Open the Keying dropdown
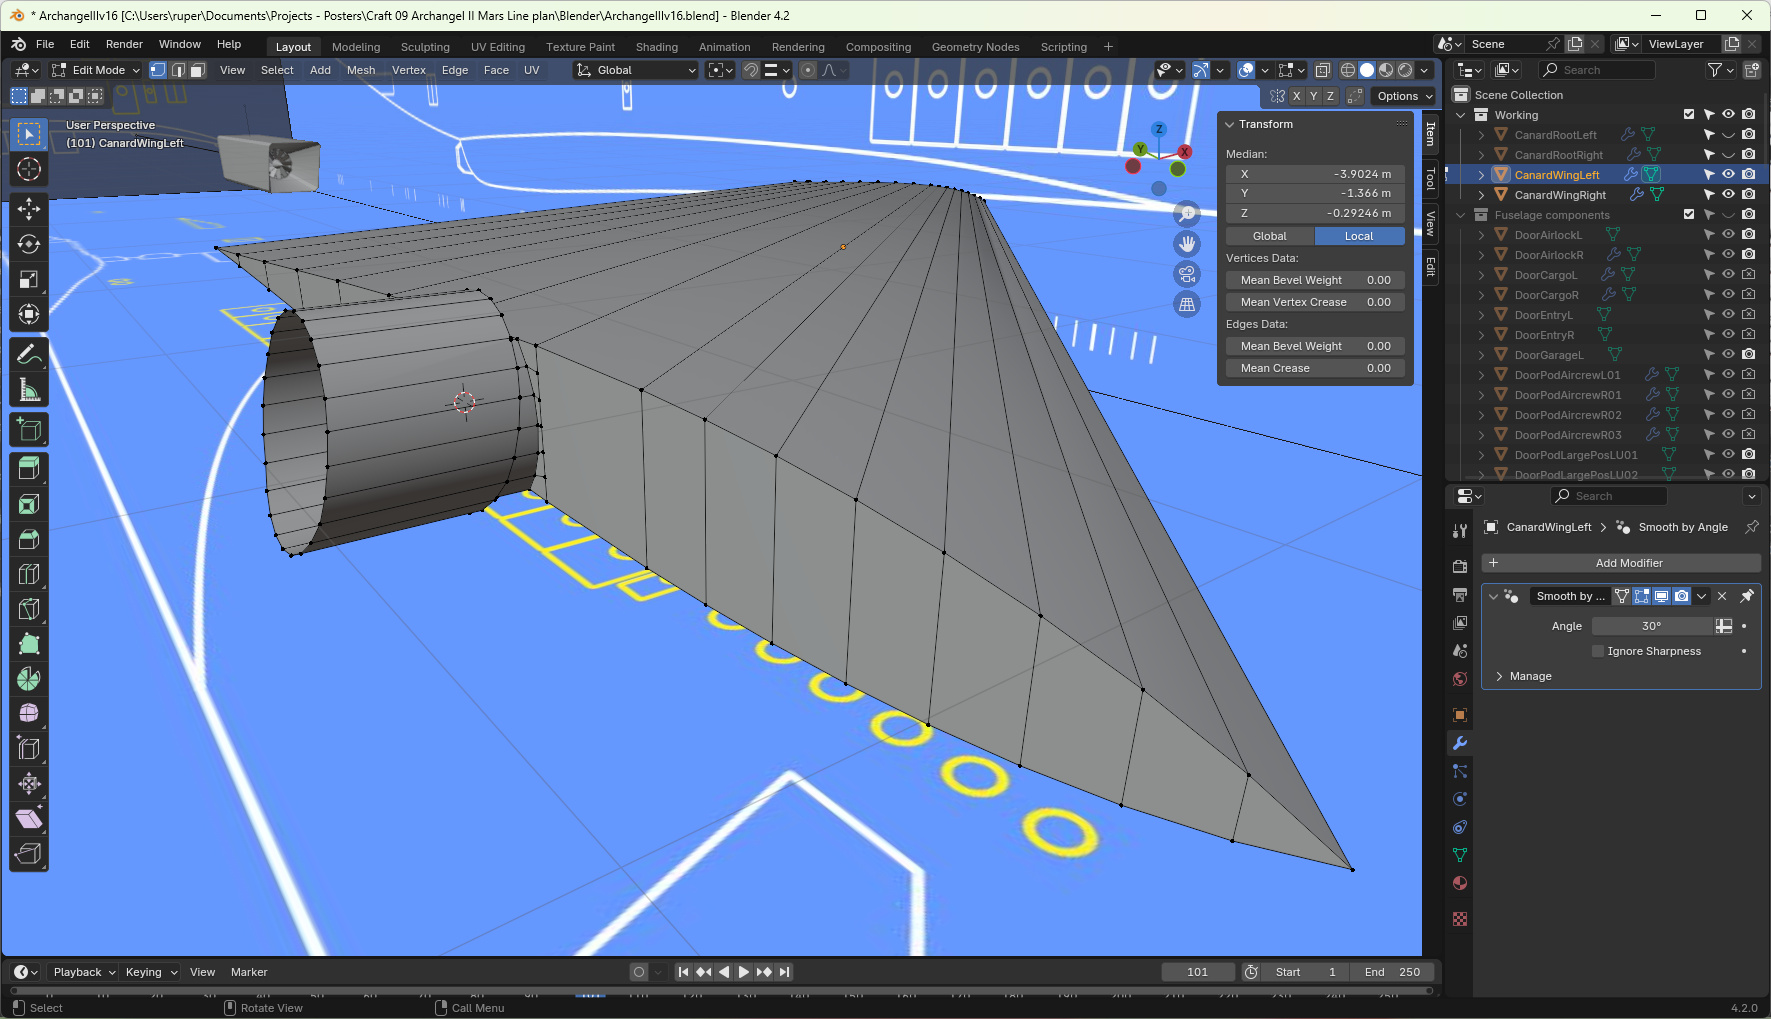Image resolution: width=1771 pixels, height=1019 pixels. 151,972
